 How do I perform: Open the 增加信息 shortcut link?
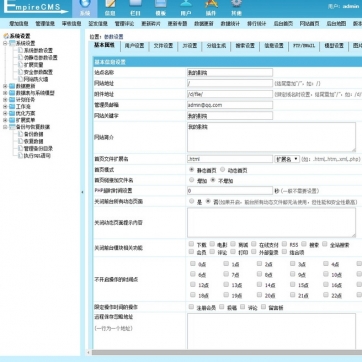click(x=19, y=24)
